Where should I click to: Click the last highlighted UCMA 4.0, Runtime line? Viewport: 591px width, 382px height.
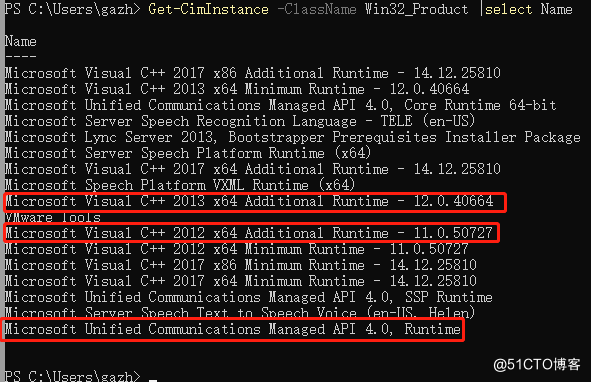click(x=233, y=329)
